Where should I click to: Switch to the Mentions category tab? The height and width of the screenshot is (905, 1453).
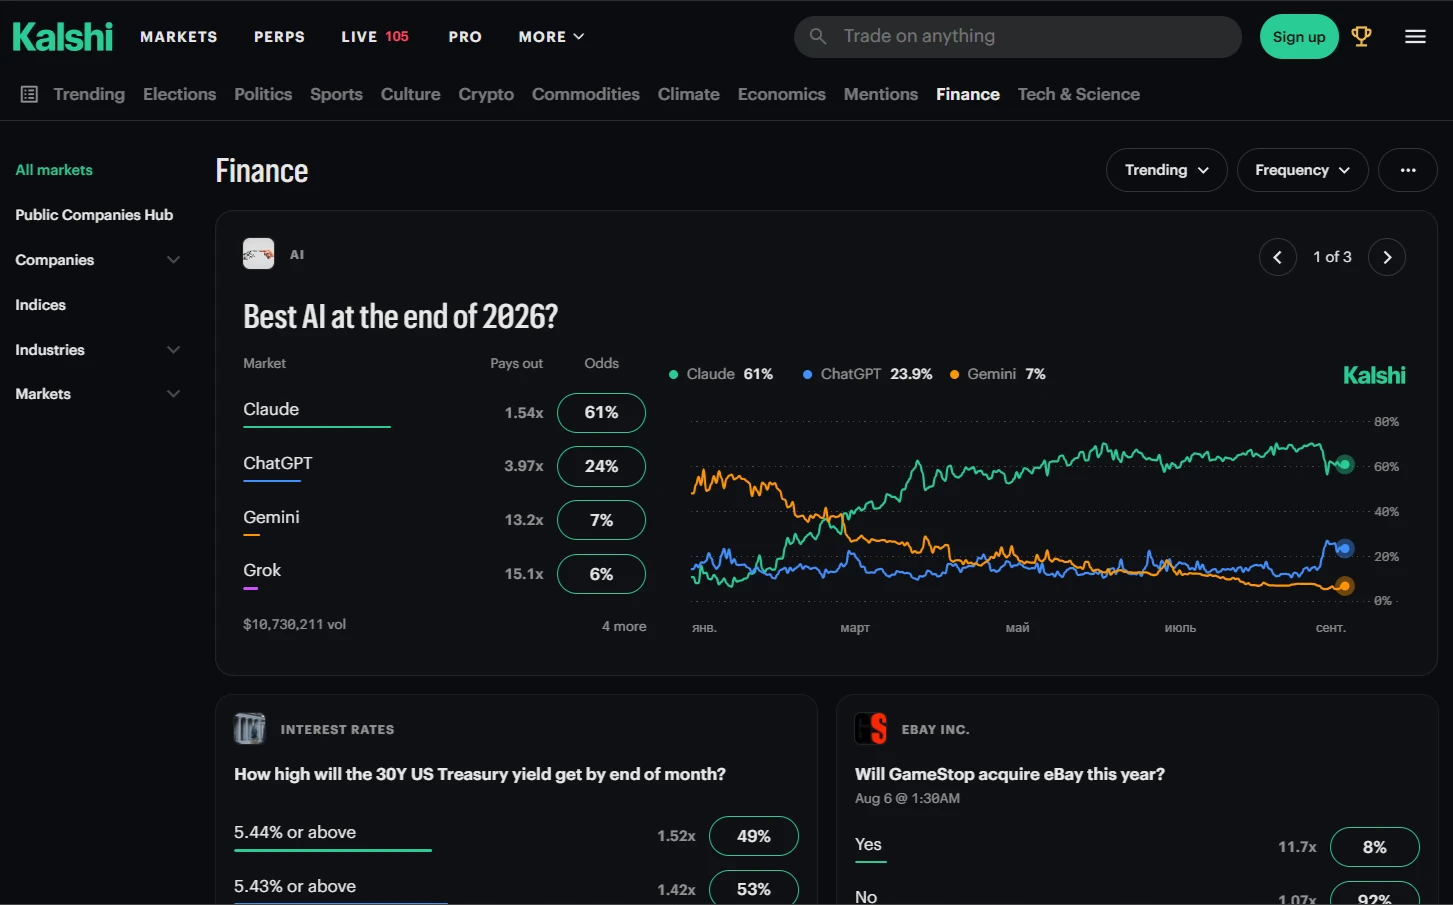point(881,94)
